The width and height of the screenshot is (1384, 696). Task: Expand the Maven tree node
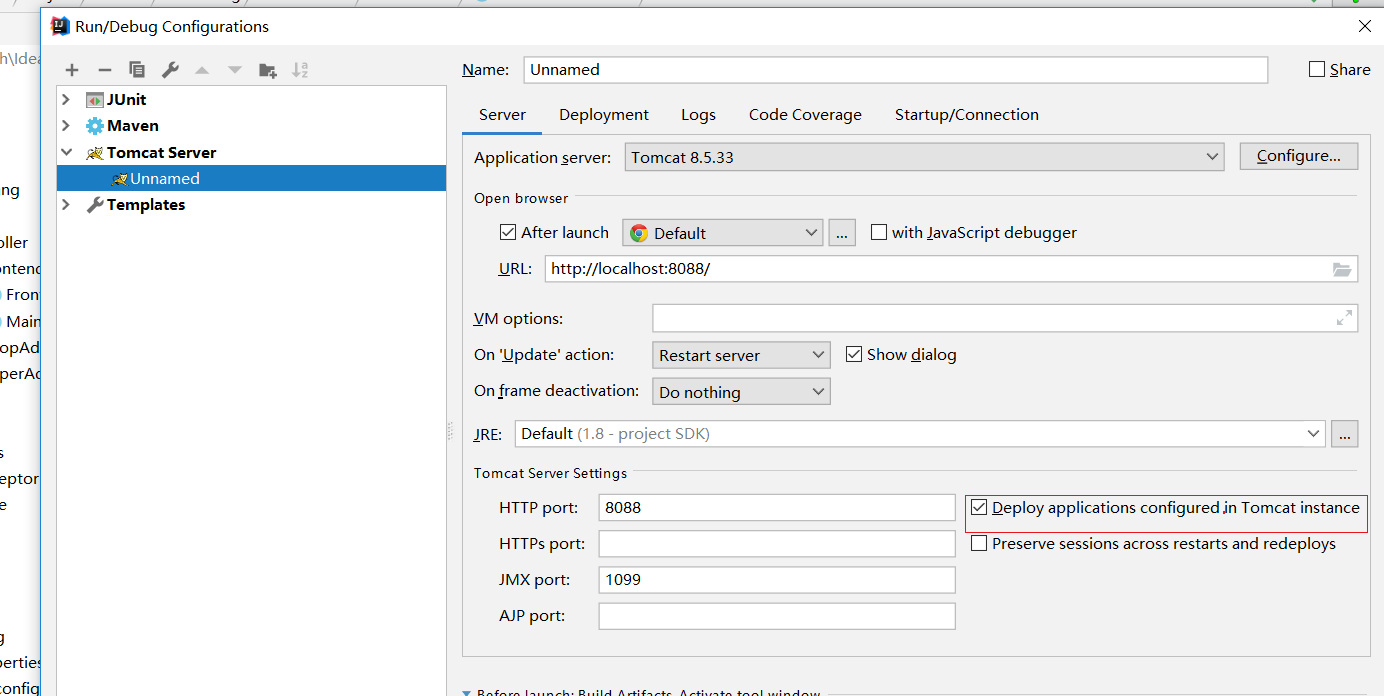click(x=66, y=125)
